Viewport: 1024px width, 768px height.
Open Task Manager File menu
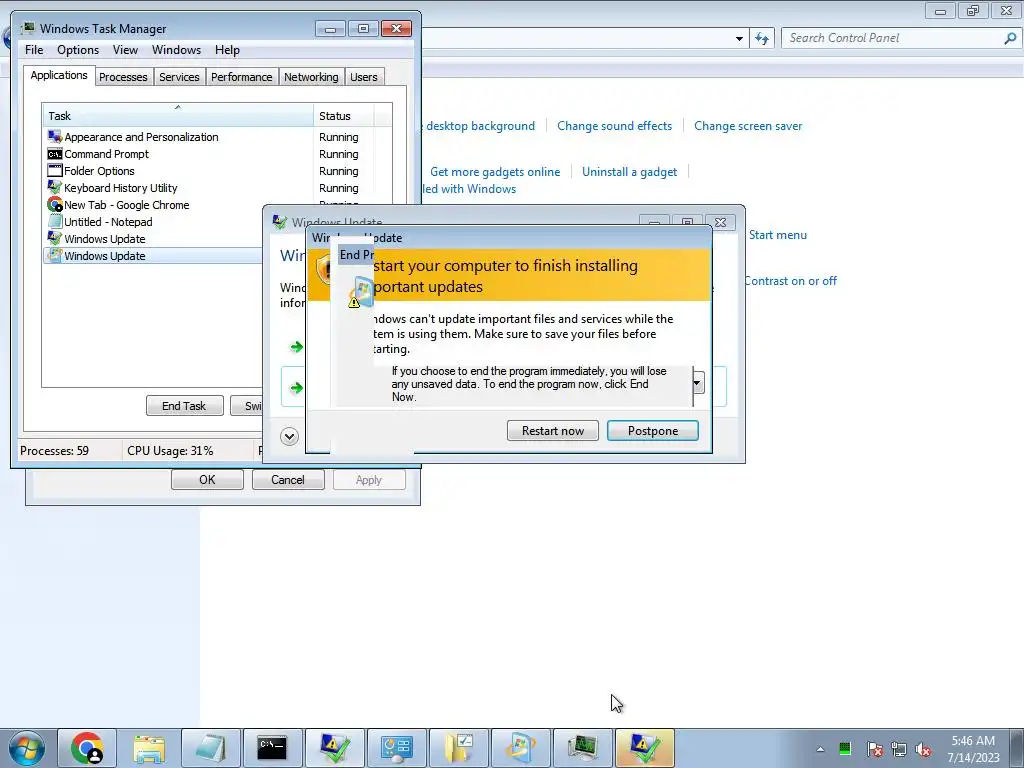[x=34, y=50]
